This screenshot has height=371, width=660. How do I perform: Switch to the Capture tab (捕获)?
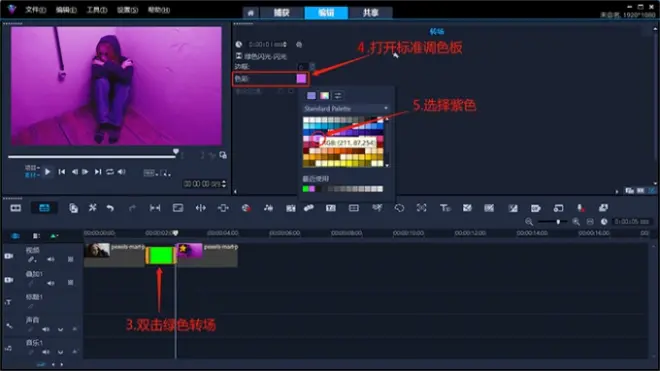[x=282, y=13]
